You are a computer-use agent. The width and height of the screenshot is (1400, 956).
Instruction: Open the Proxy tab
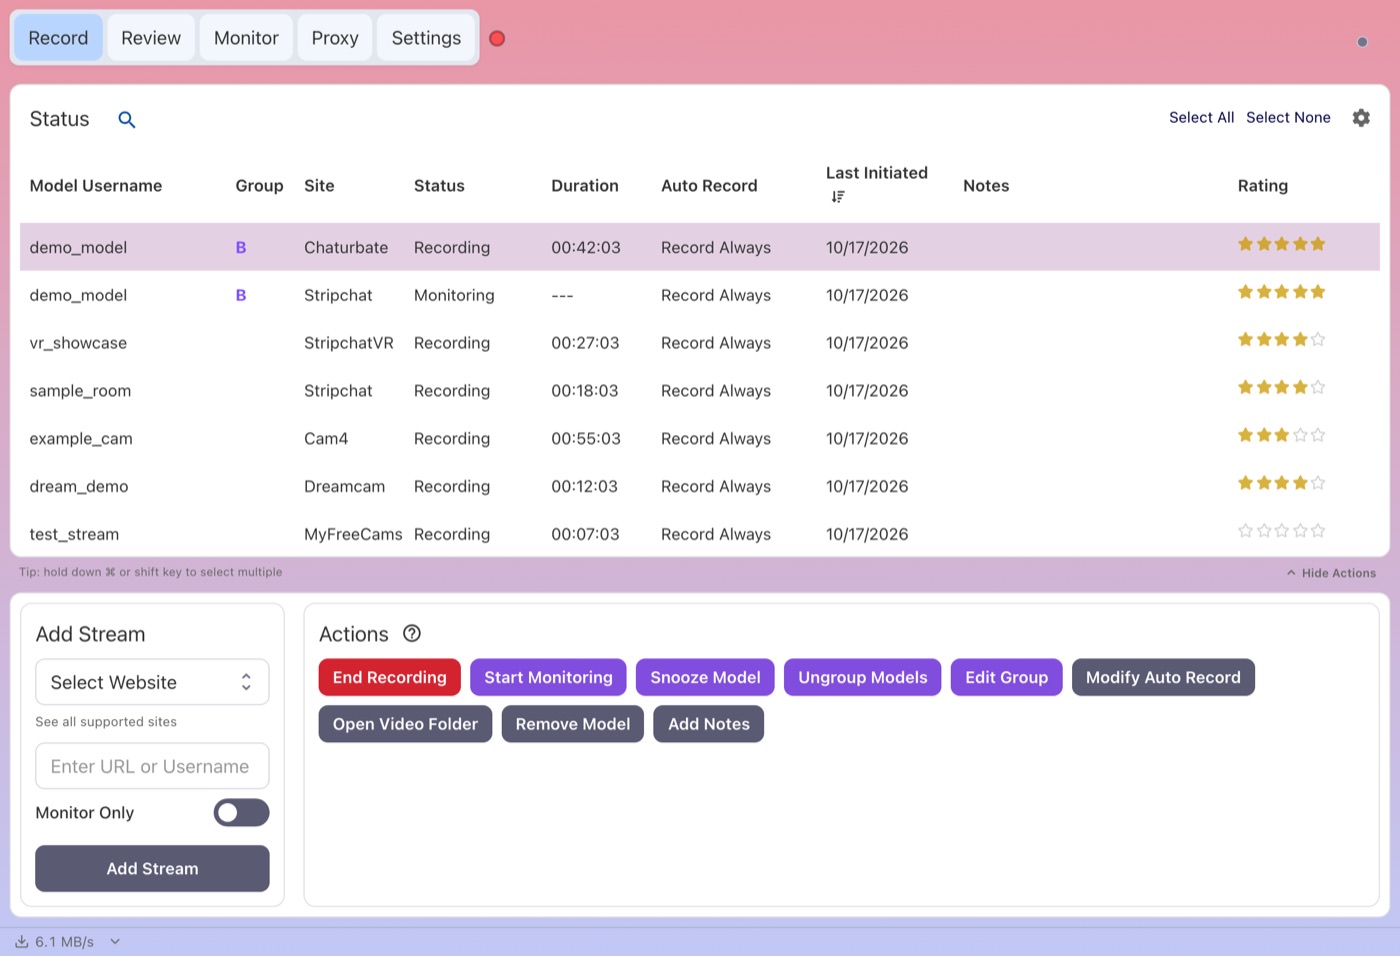pyautogui.click(x=335, y=38)
